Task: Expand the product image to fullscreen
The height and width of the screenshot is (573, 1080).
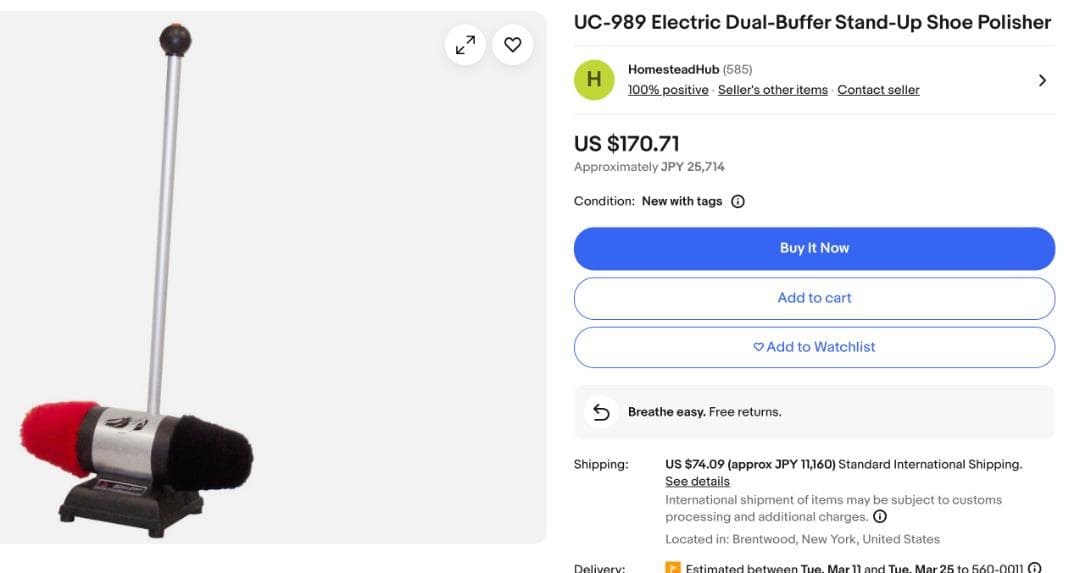Action: 465,45
